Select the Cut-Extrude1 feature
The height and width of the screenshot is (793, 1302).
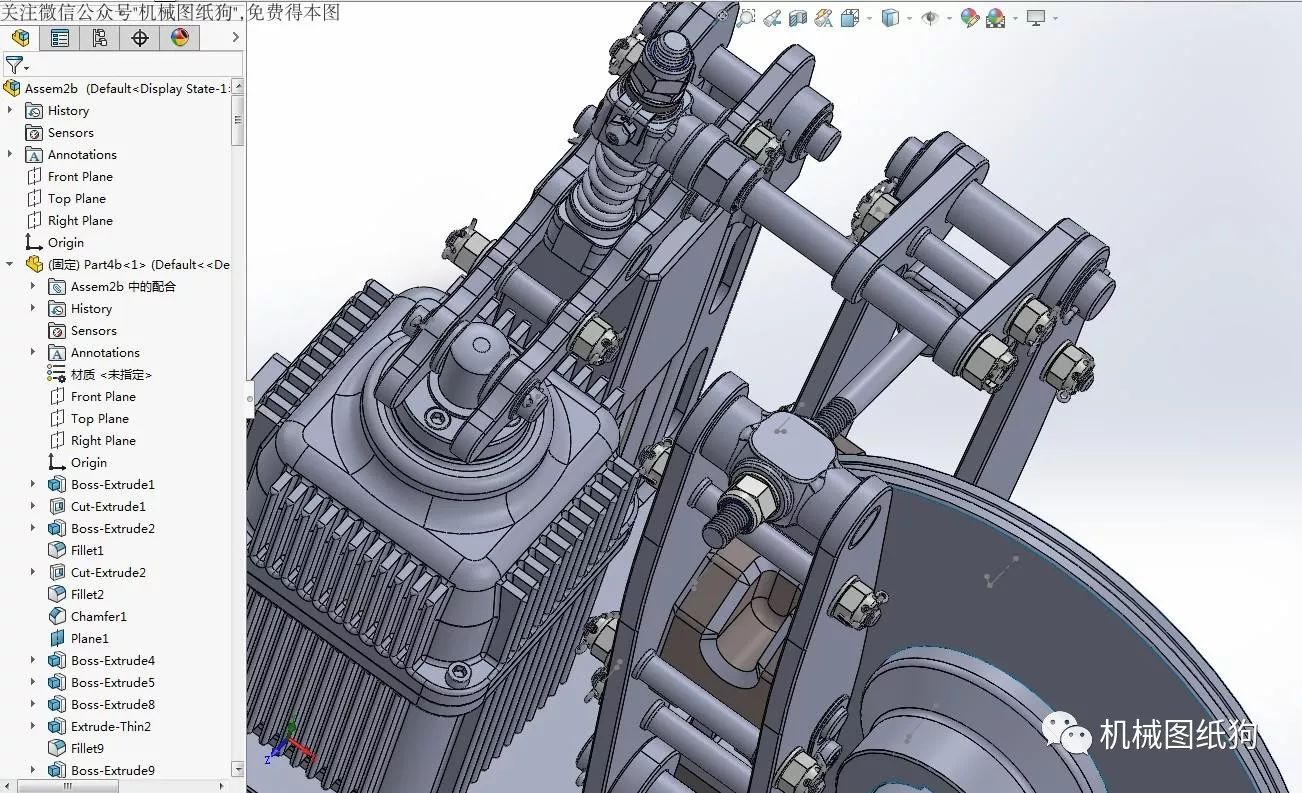pyautogui.click(x=97, y=506)
